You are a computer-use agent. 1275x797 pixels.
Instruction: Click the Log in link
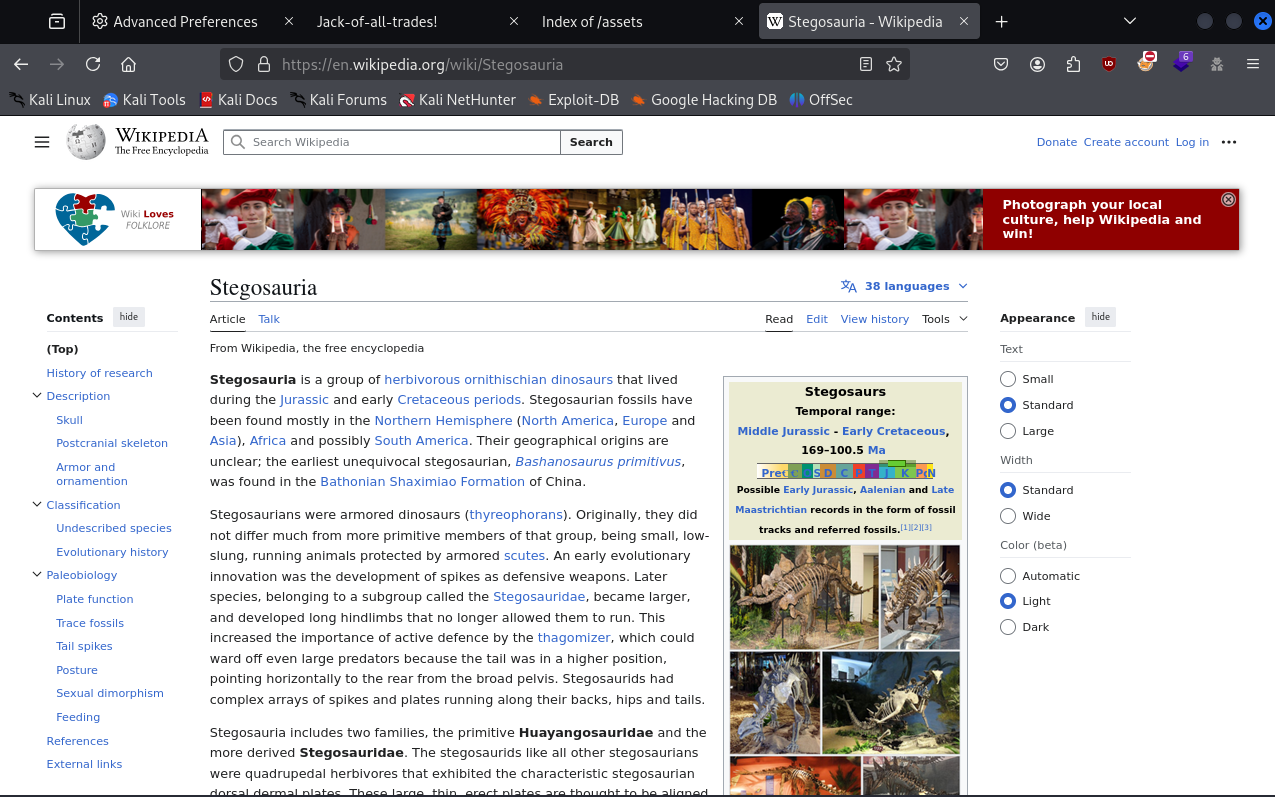coord(1192,142)
